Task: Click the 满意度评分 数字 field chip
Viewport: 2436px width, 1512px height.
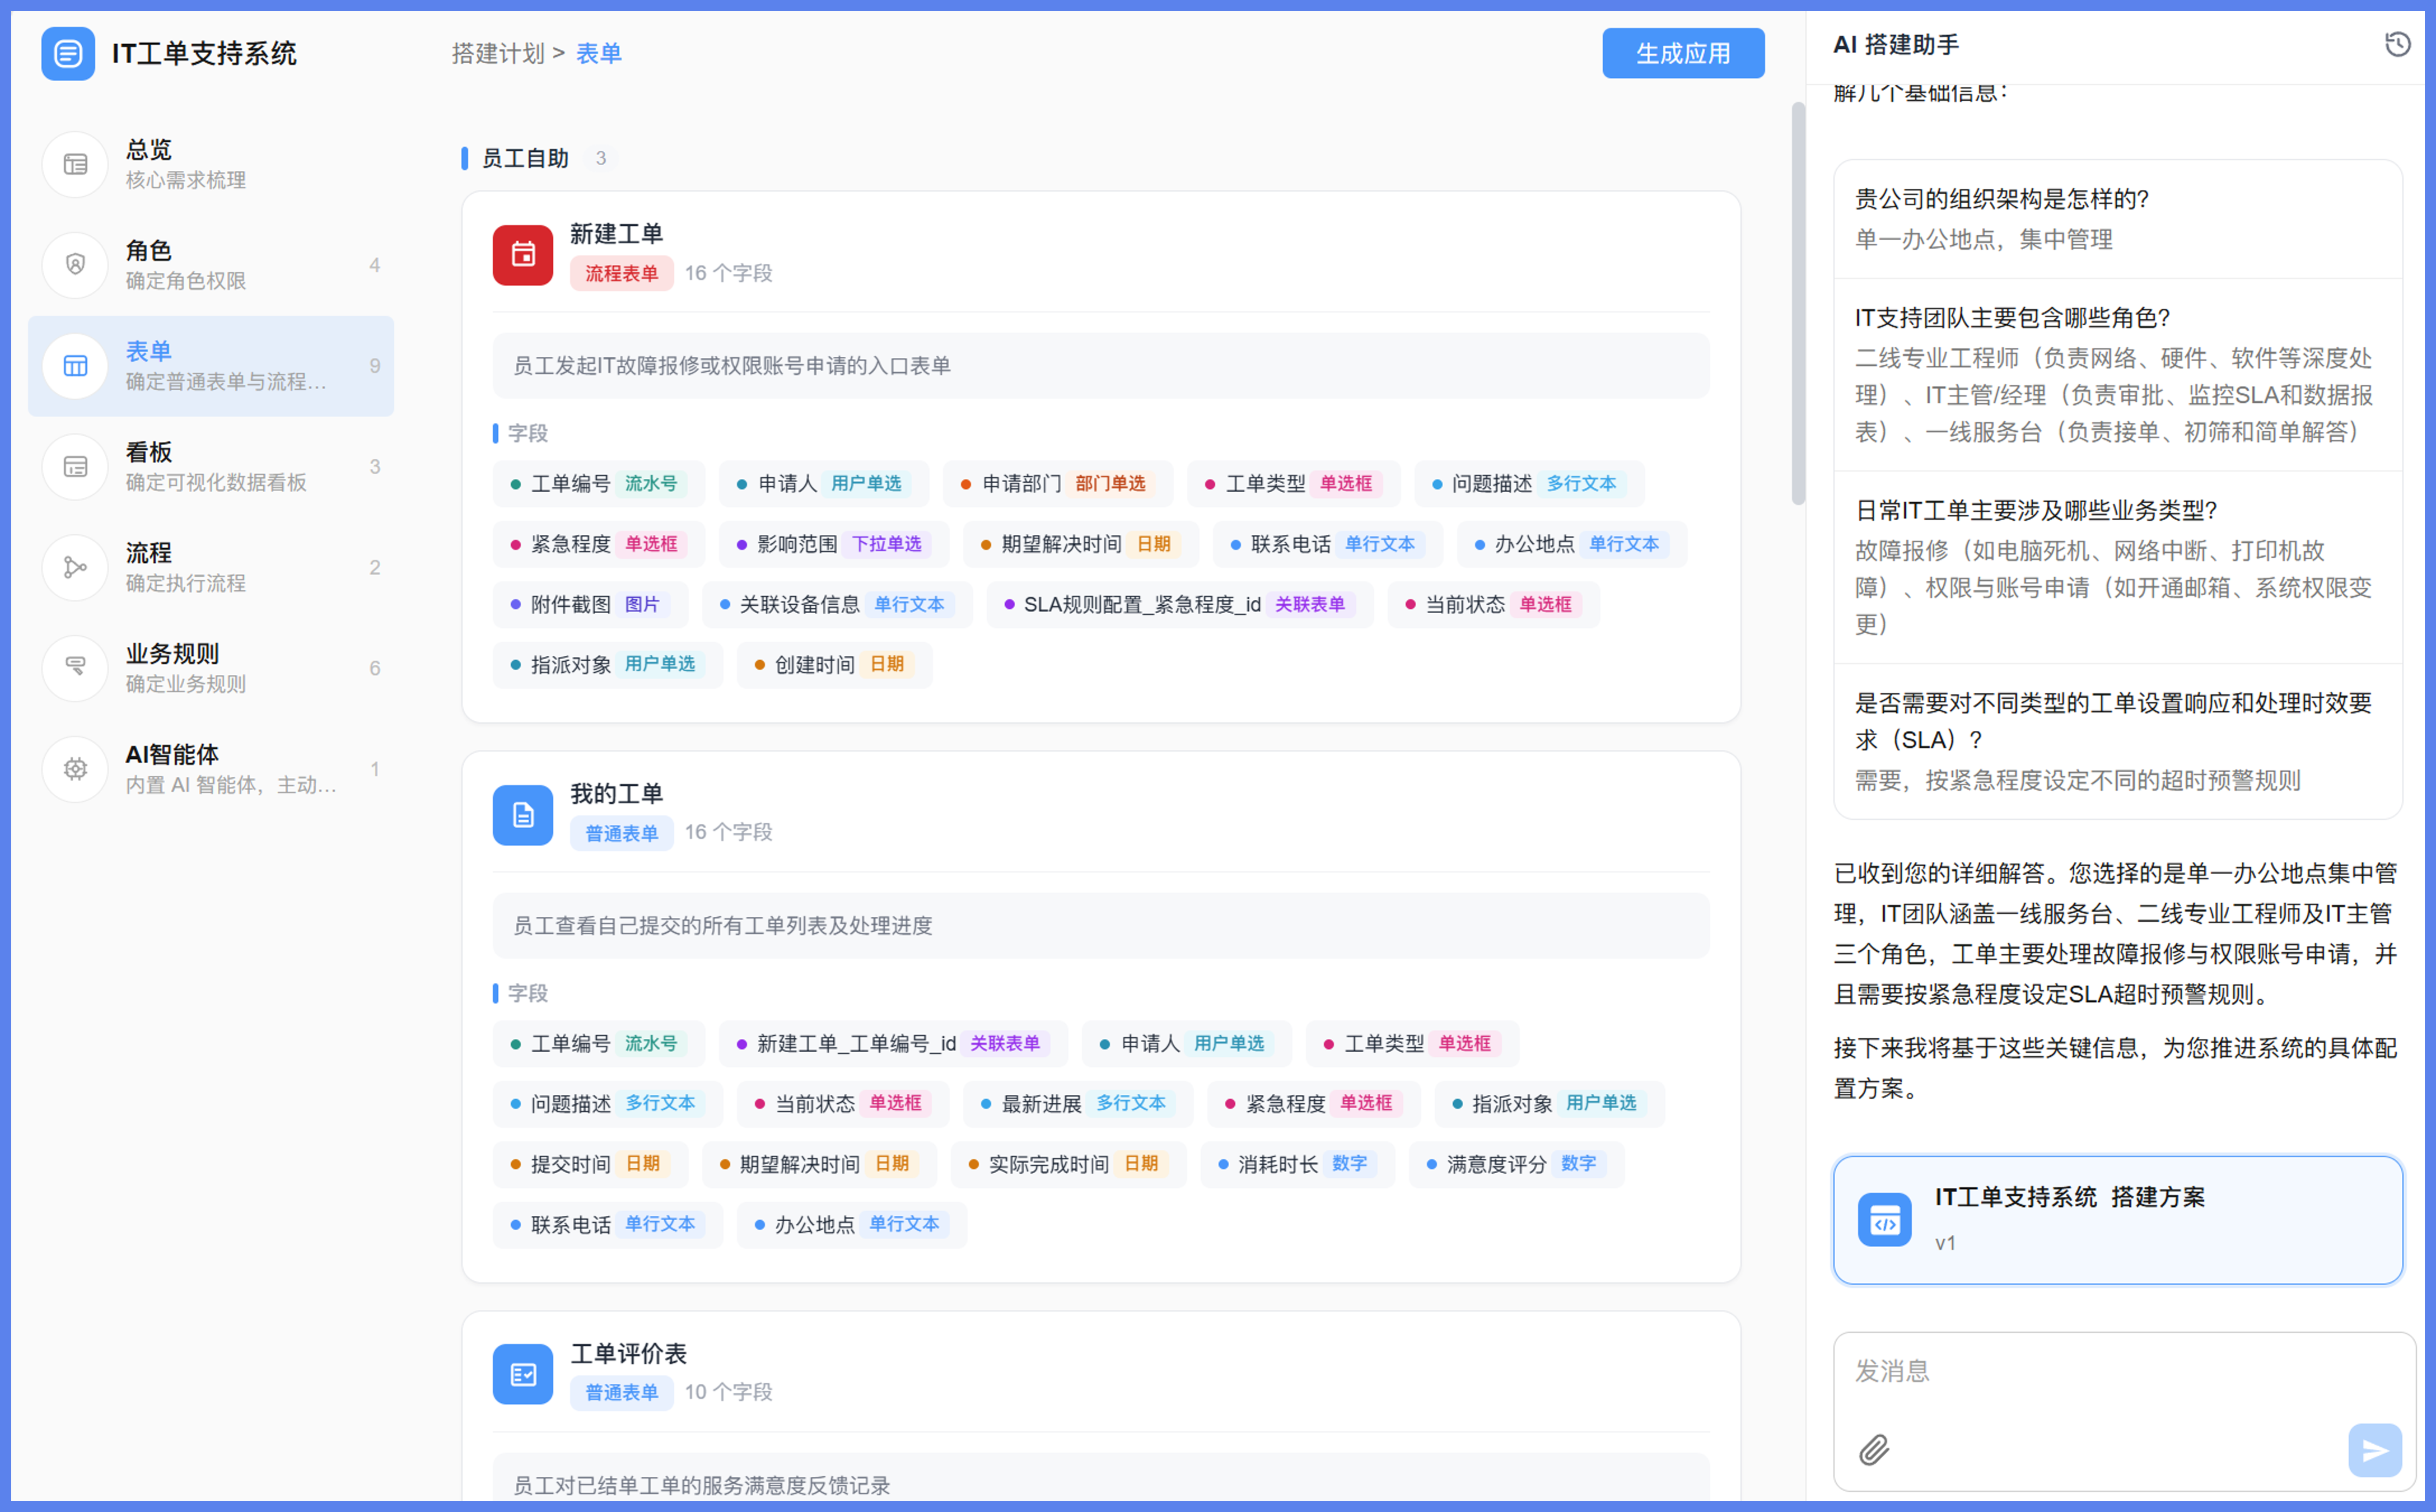Action: pyautogui.click(x=1516, y=1164)
